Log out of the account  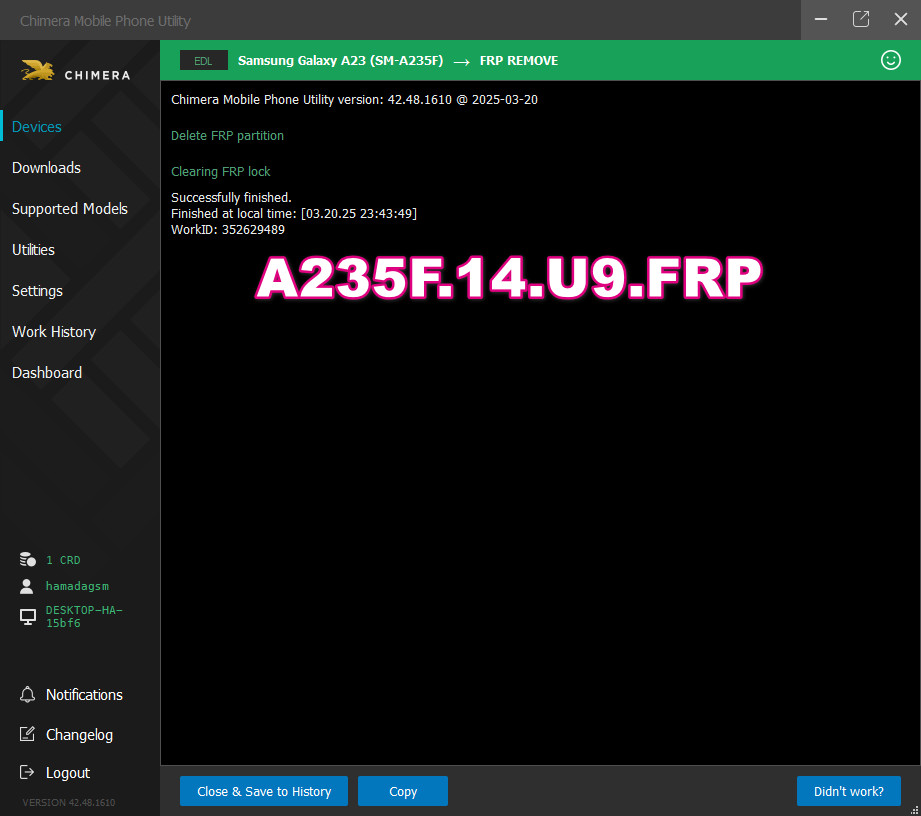(x=68, y=773)
